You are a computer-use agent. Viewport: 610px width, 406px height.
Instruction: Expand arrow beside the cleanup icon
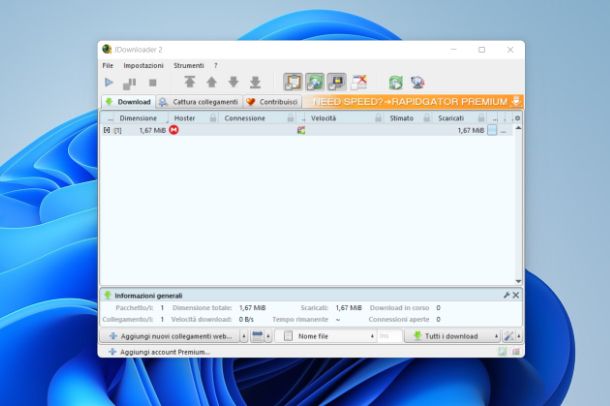pyautogui.click(x=268, y=336)
